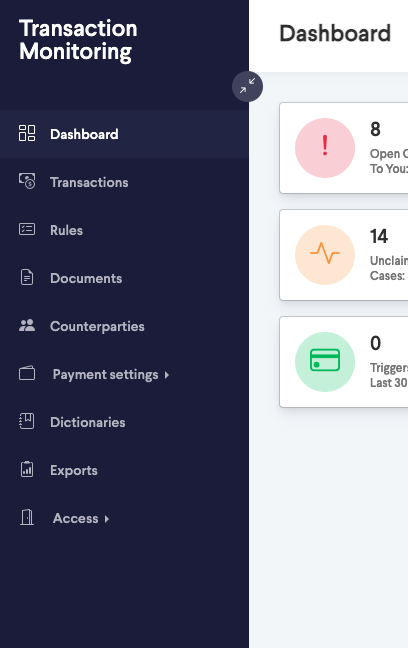Collapse the sidebar with the arrows button
Screen dimensions: 408x648
[x=247, y=87]
